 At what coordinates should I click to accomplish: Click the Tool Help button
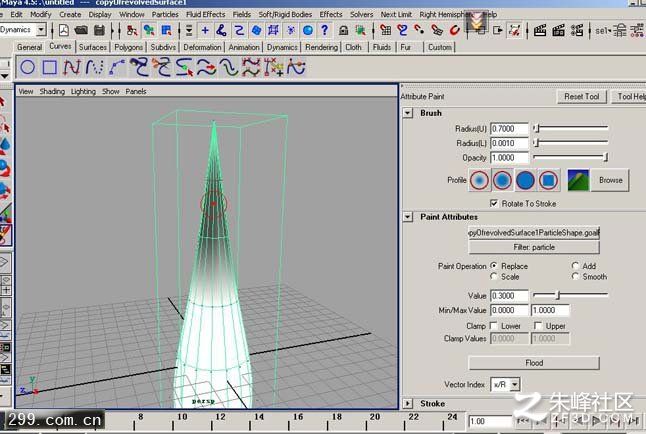[630, 96]
